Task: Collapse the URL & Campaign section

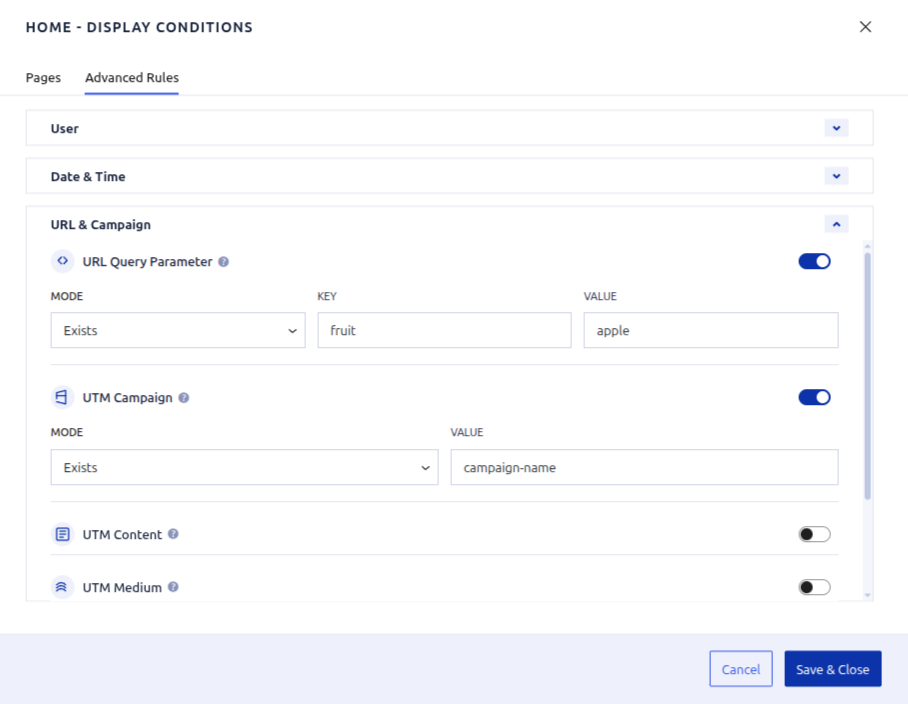Action: pos(836,223)
